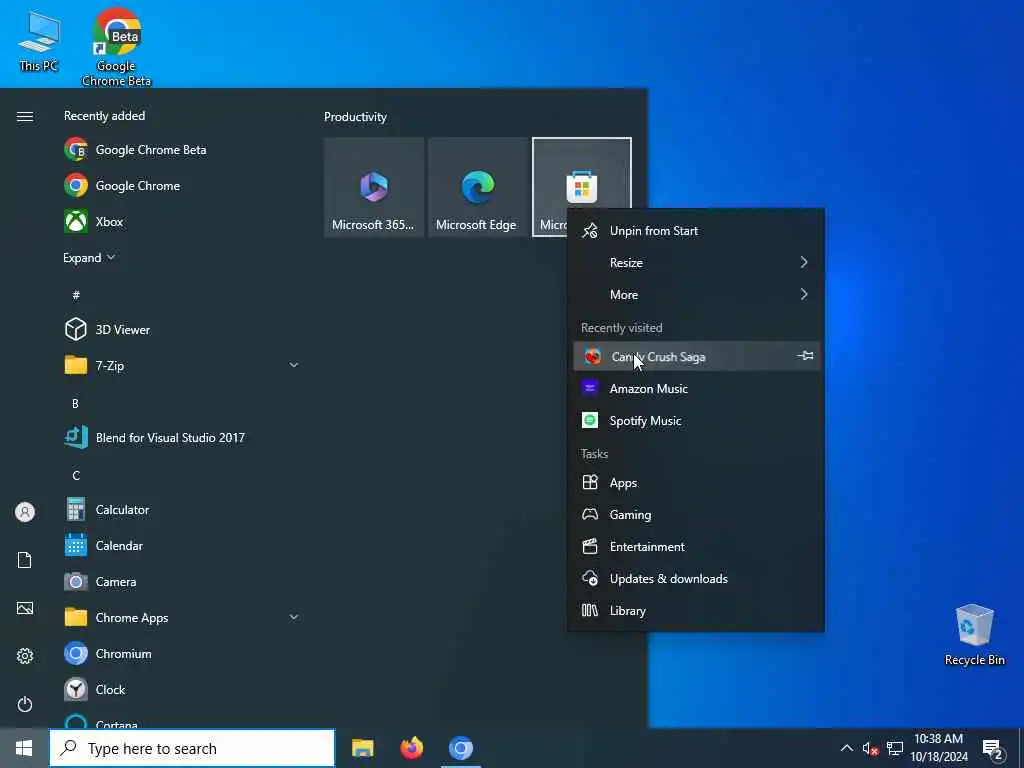This screenshot has width=1024, height=768.
Task: Expand the 7-Zip folder
Action: (x=294, y=366)
